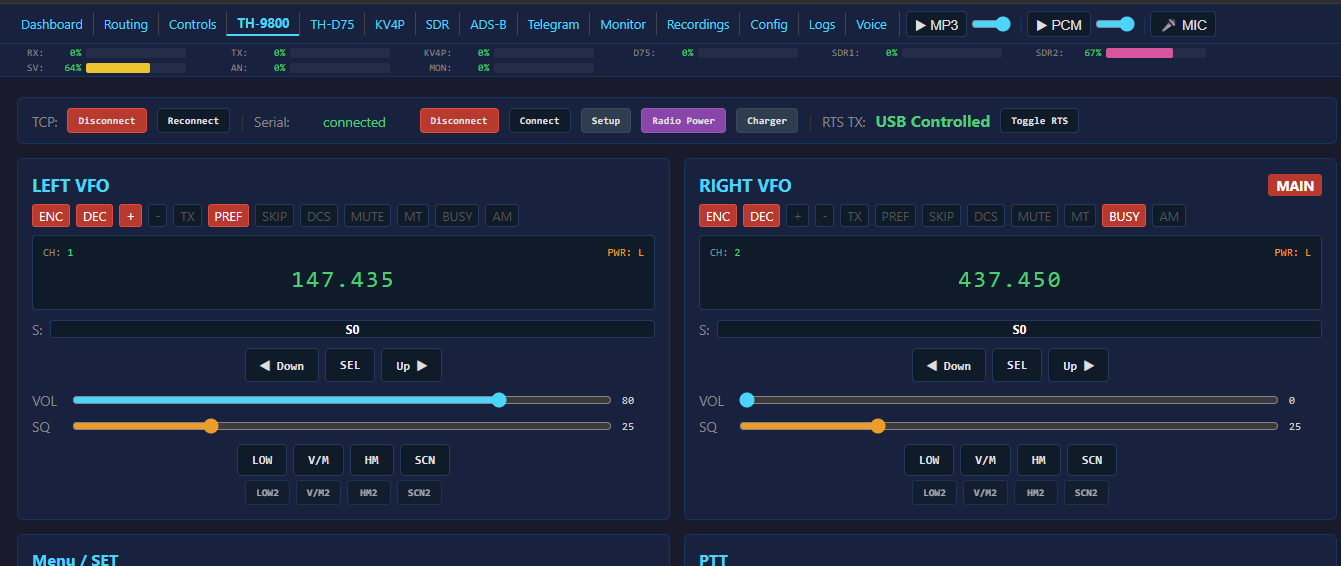
Task: Click SEL on the Left VFO
Action: (x=350, y=365)
